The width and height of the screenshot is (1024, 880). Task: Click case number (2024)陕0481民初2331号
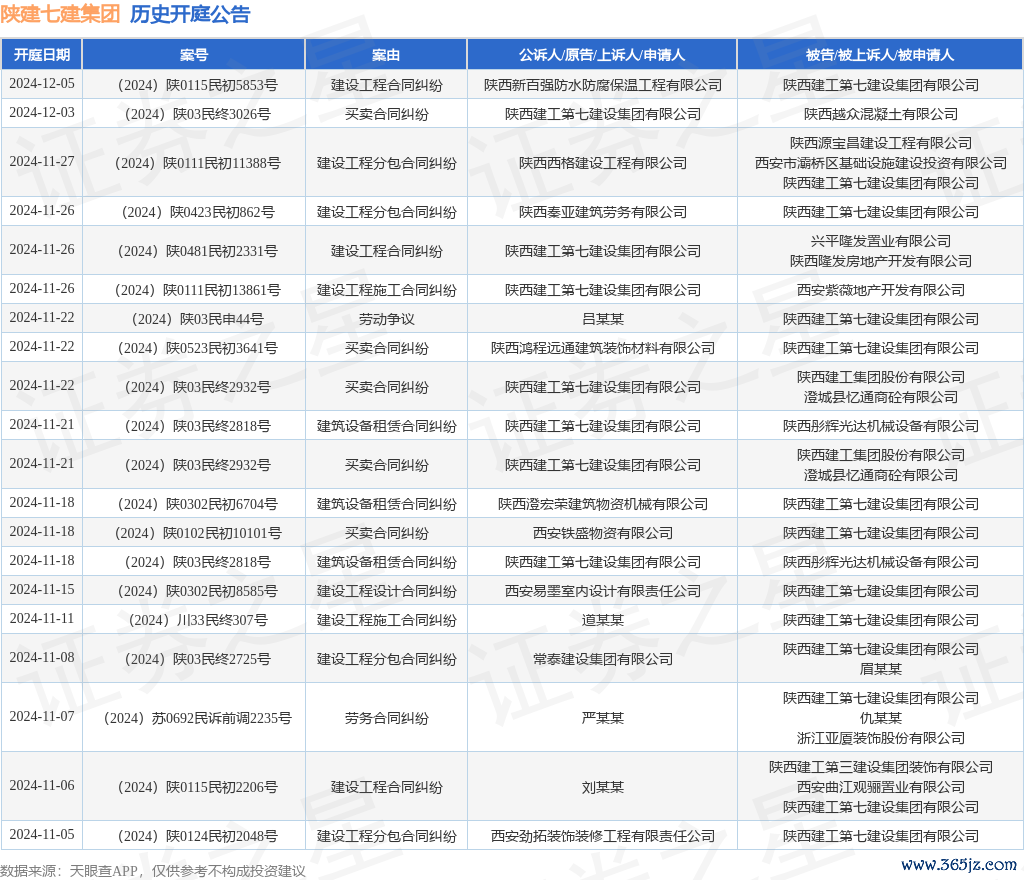click(x=197, y=251)
